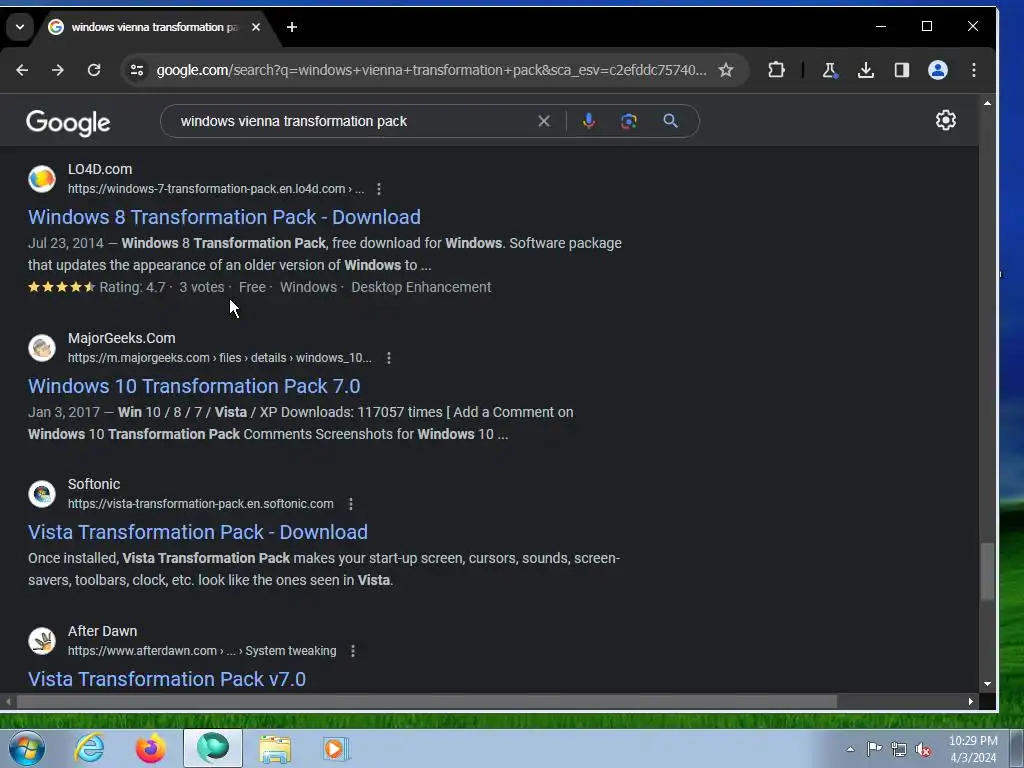This screenshot has width=1024, height=768.
Task: Click the MajorGeeks.Com site favicon
Action: pyautogui.click(x=42, y=348)
